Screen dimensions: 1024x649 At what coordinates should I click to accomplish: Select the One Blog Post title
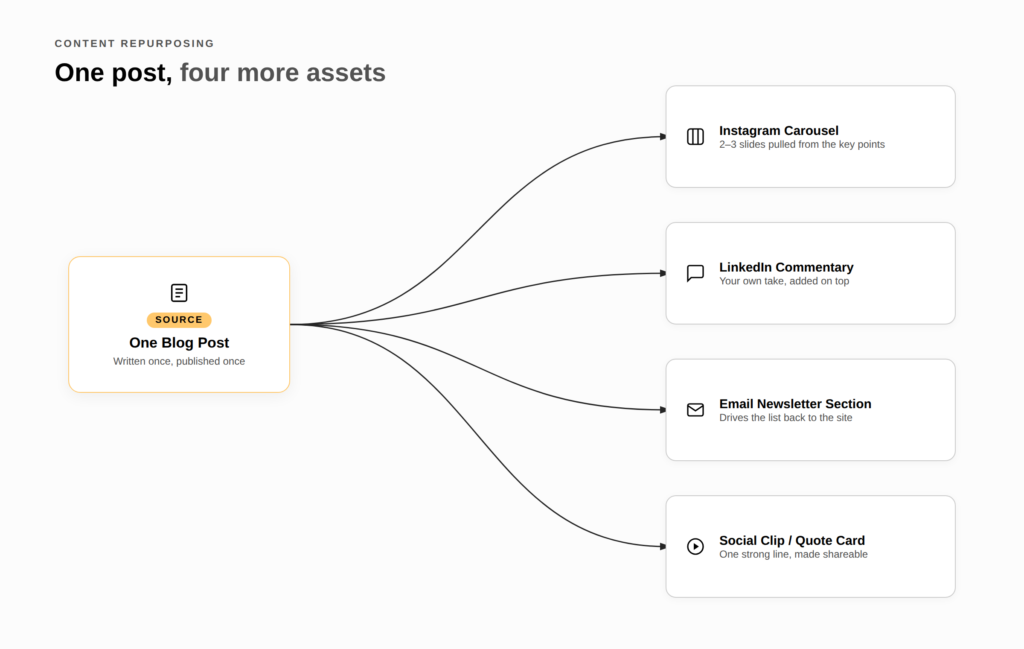179,343
